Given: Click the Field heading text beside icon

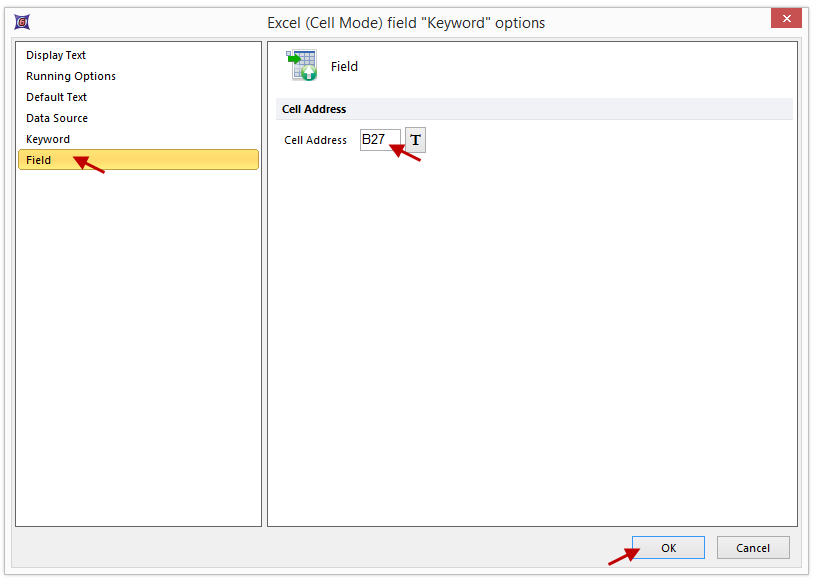Looking at the screenshot, I should (344, 67).
